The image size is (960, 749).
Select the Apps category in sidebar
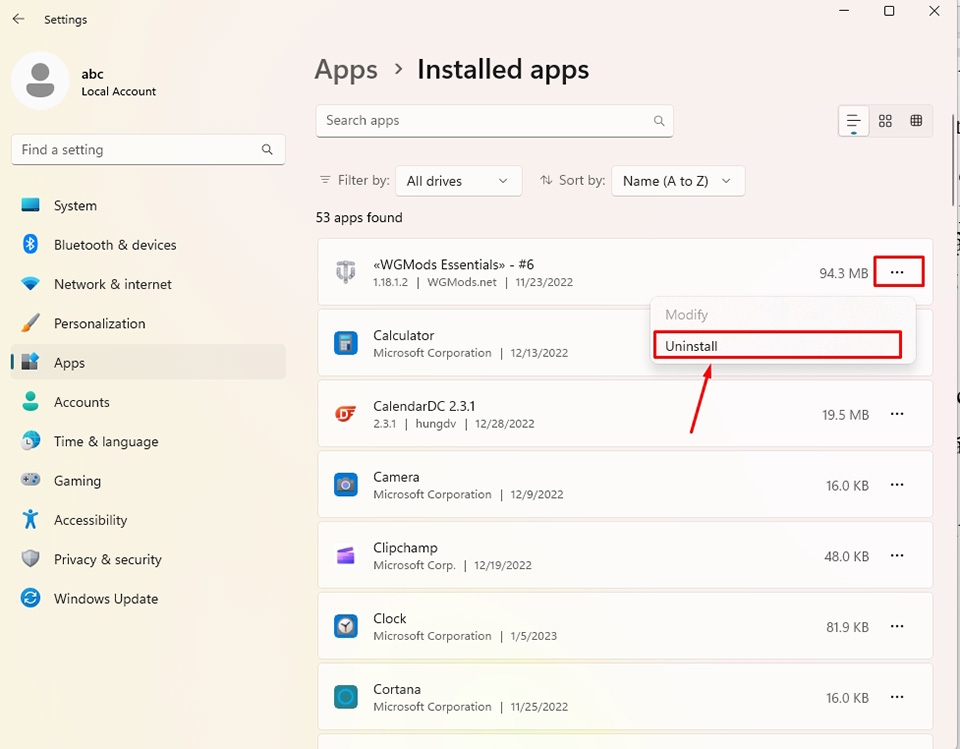coord(148,362)
